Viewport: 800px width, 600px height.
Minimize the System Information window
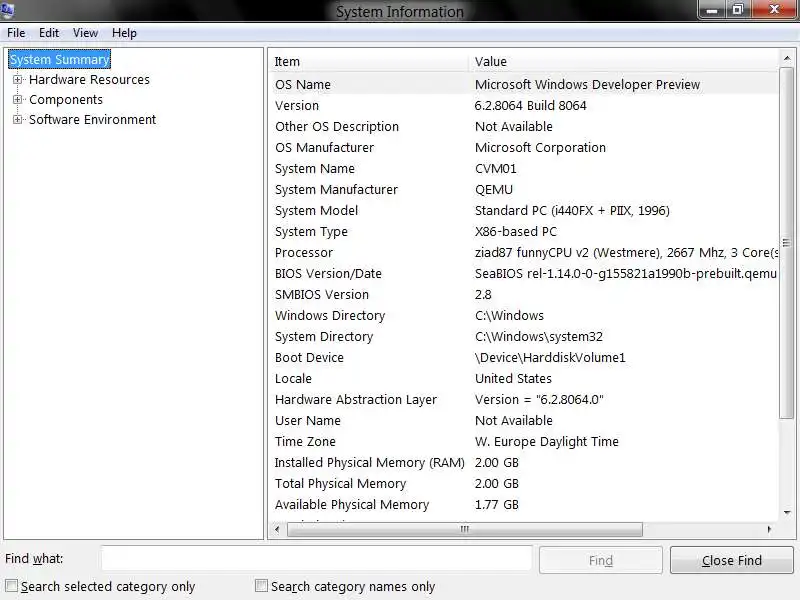tap(712, 10)
